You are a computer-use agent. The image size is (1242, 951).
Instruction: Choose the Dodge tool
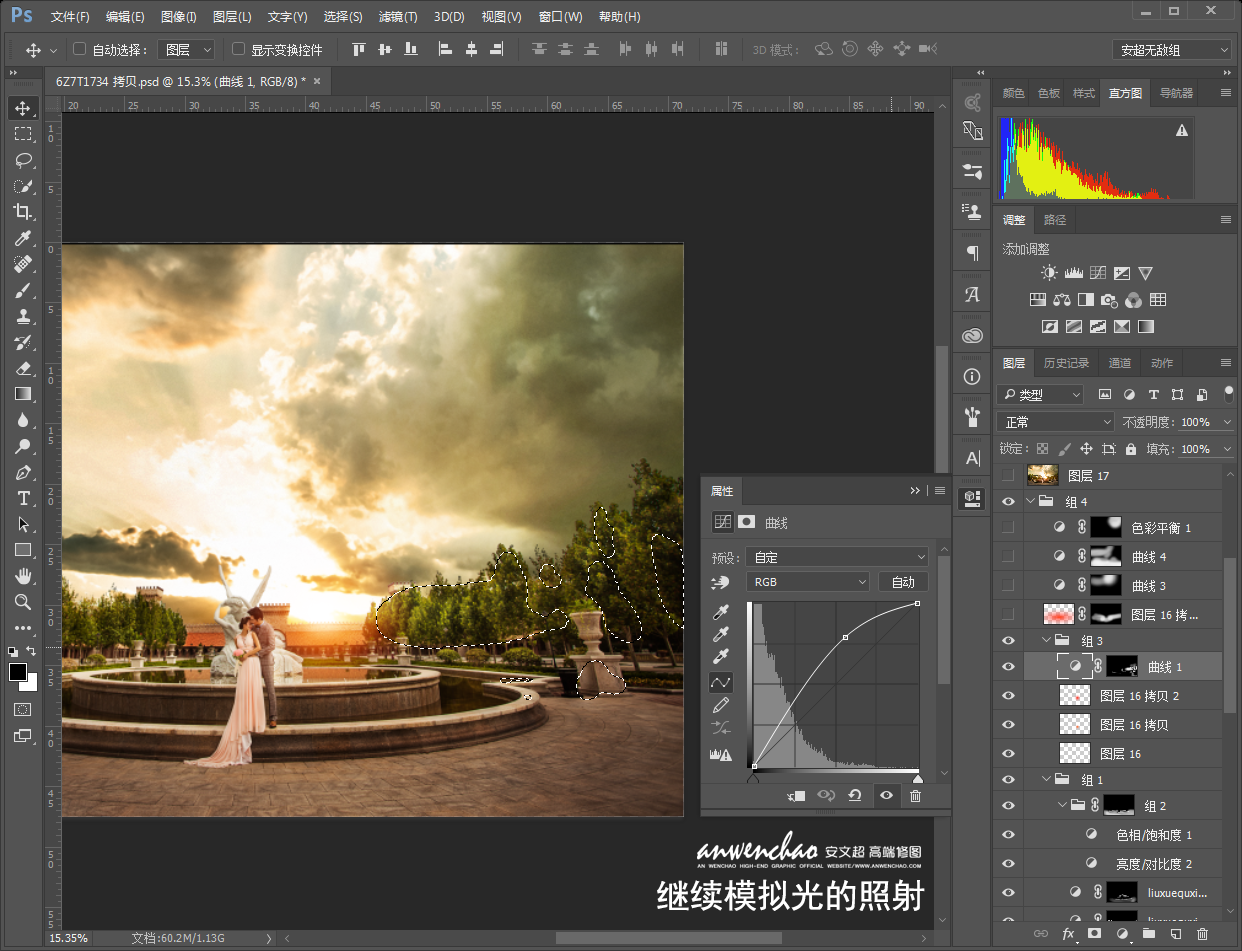click(x=23, y=446)
